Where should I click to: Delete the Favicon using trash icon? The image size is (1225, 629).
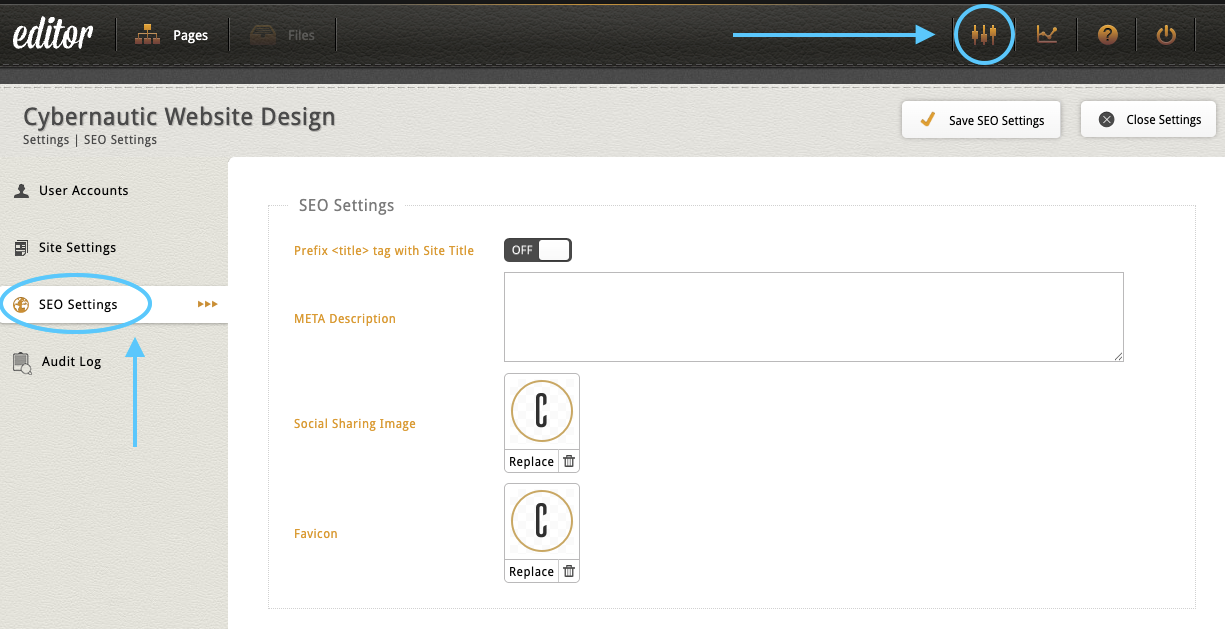(x=569, y=571)
